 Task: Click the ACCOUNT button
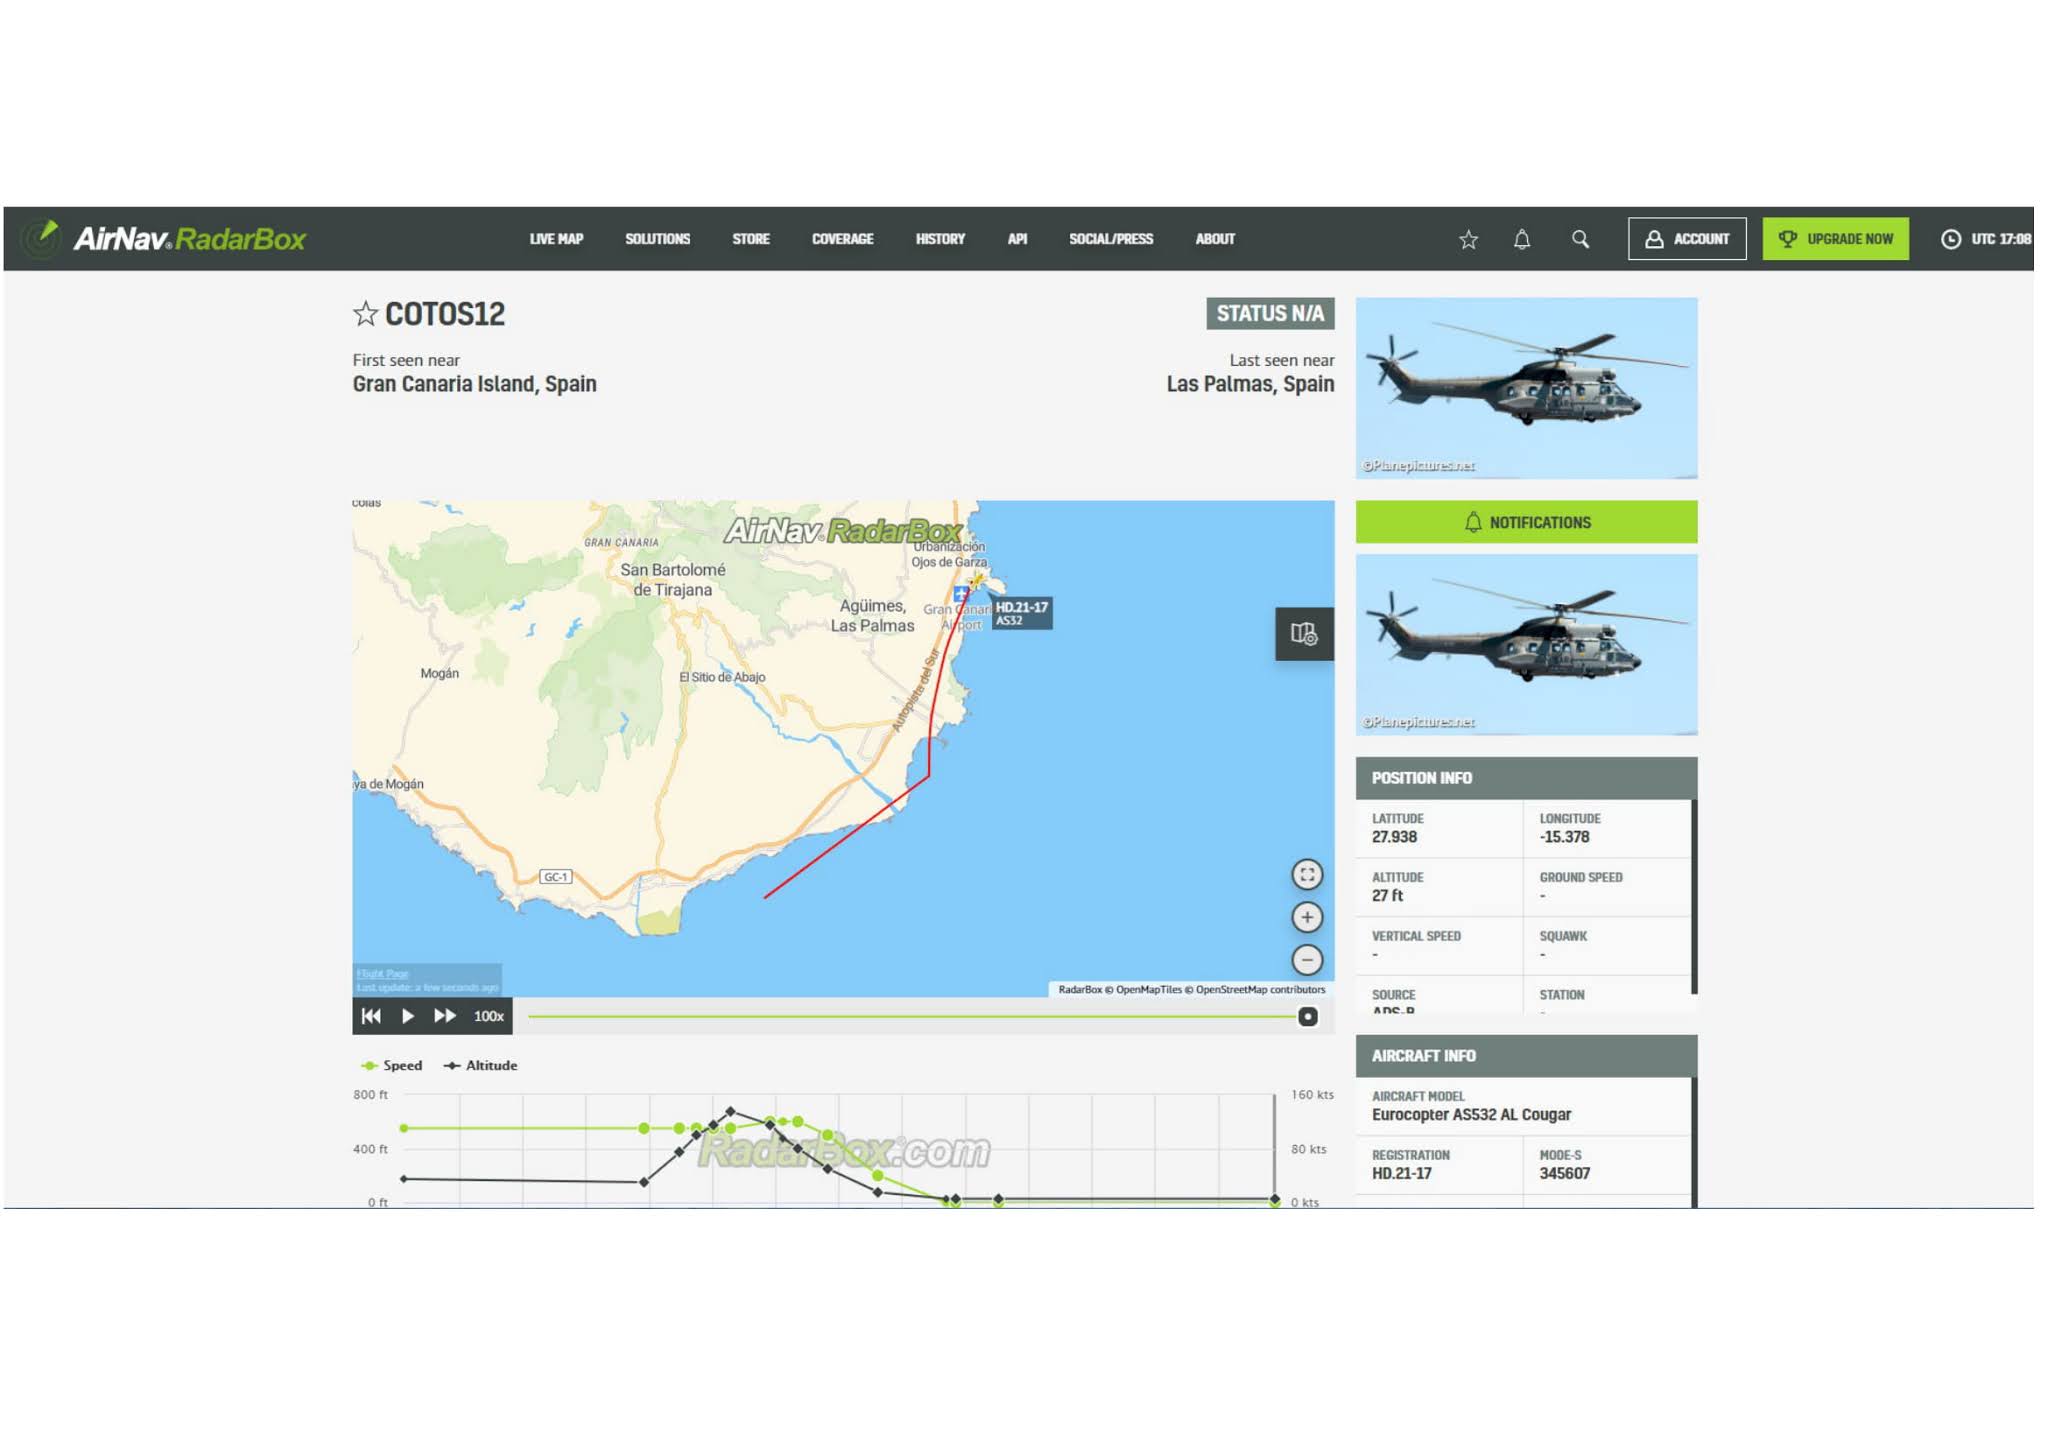(x=1686, y=239)
